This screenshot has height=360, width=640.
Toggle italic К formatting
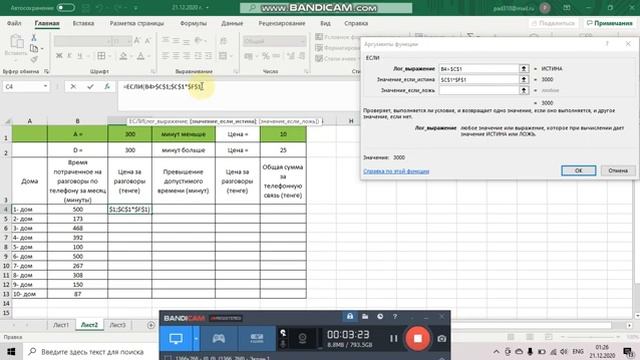pyautogui.click(x=69, y=56)
